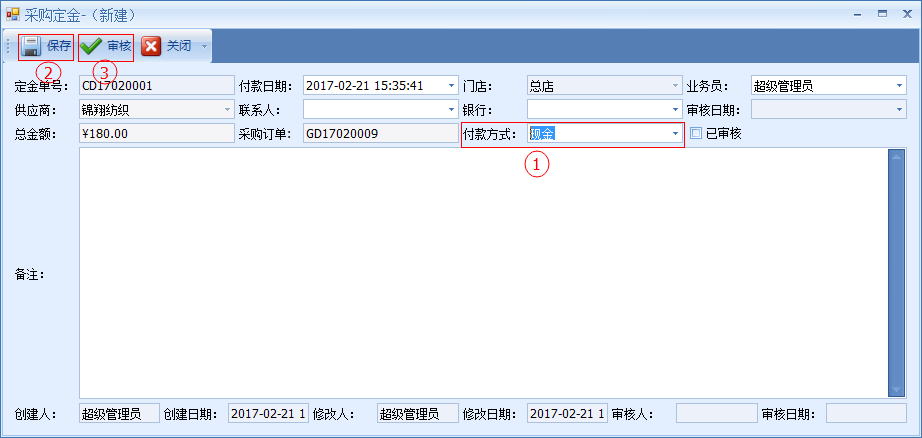Click the Save (保存) floppy disk icon

(x=31, y=46)
